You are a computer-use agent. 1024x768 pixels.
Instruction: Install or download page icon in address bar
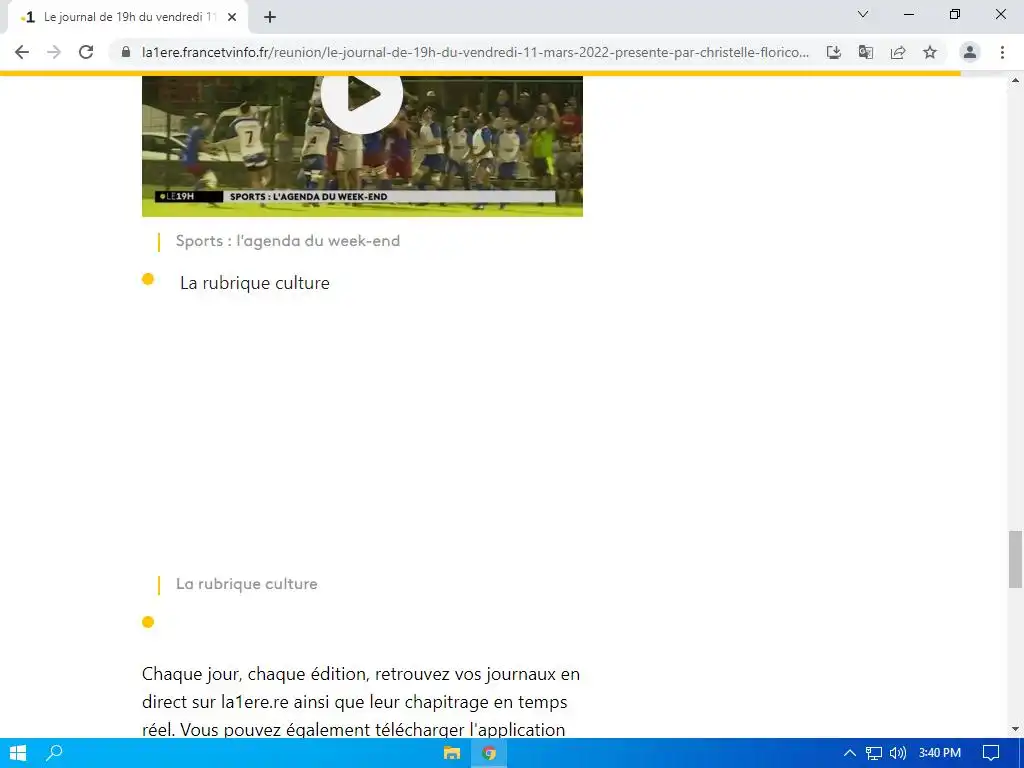[833, 52]
